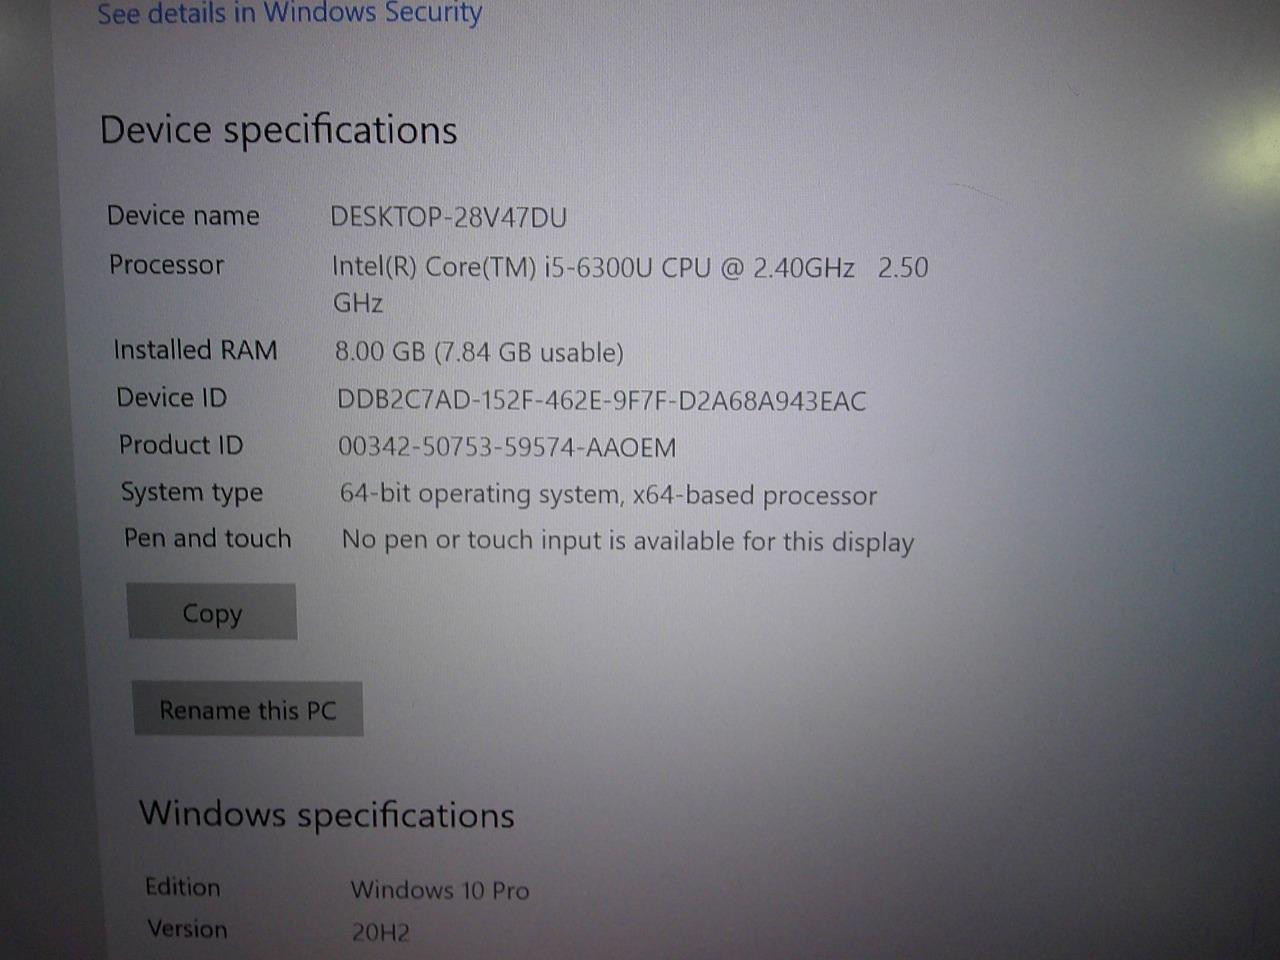
Task: Click the Windows specifications heading
Action: [x=327, y=814]
